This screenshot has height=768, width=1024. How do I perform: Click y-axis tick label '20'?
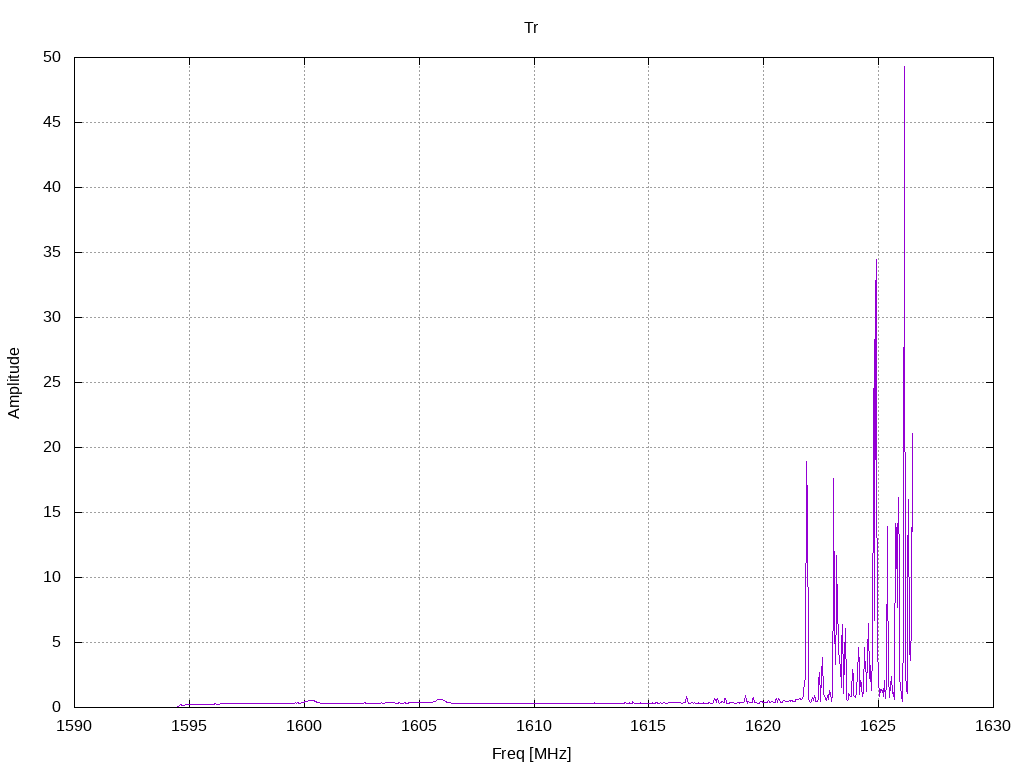(52, 447)
